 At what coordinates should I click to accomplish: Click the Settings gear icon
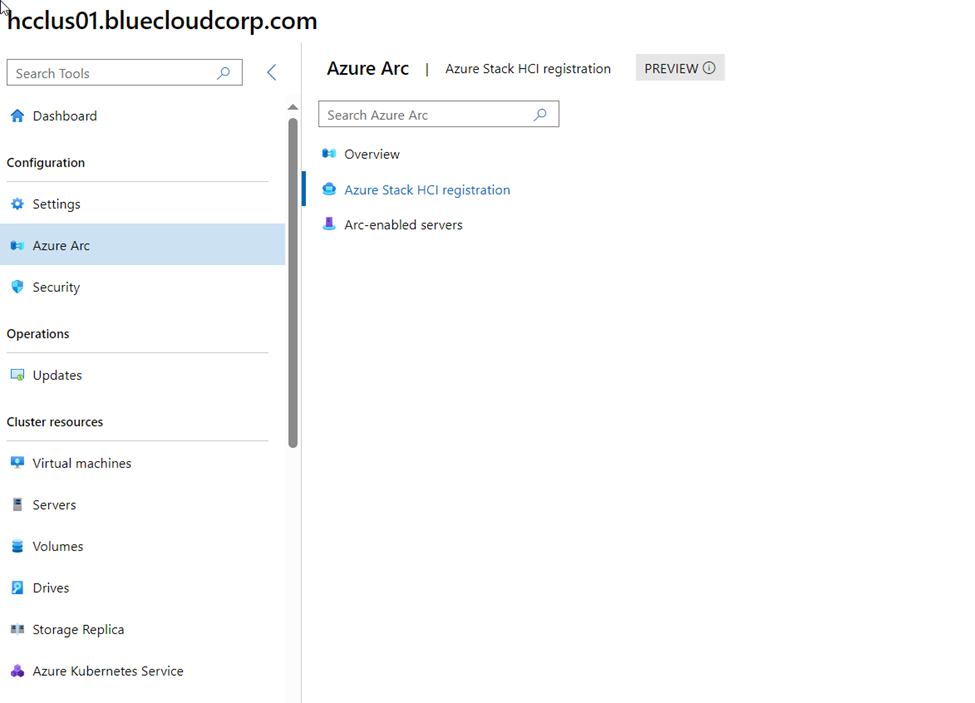point(17,204)
